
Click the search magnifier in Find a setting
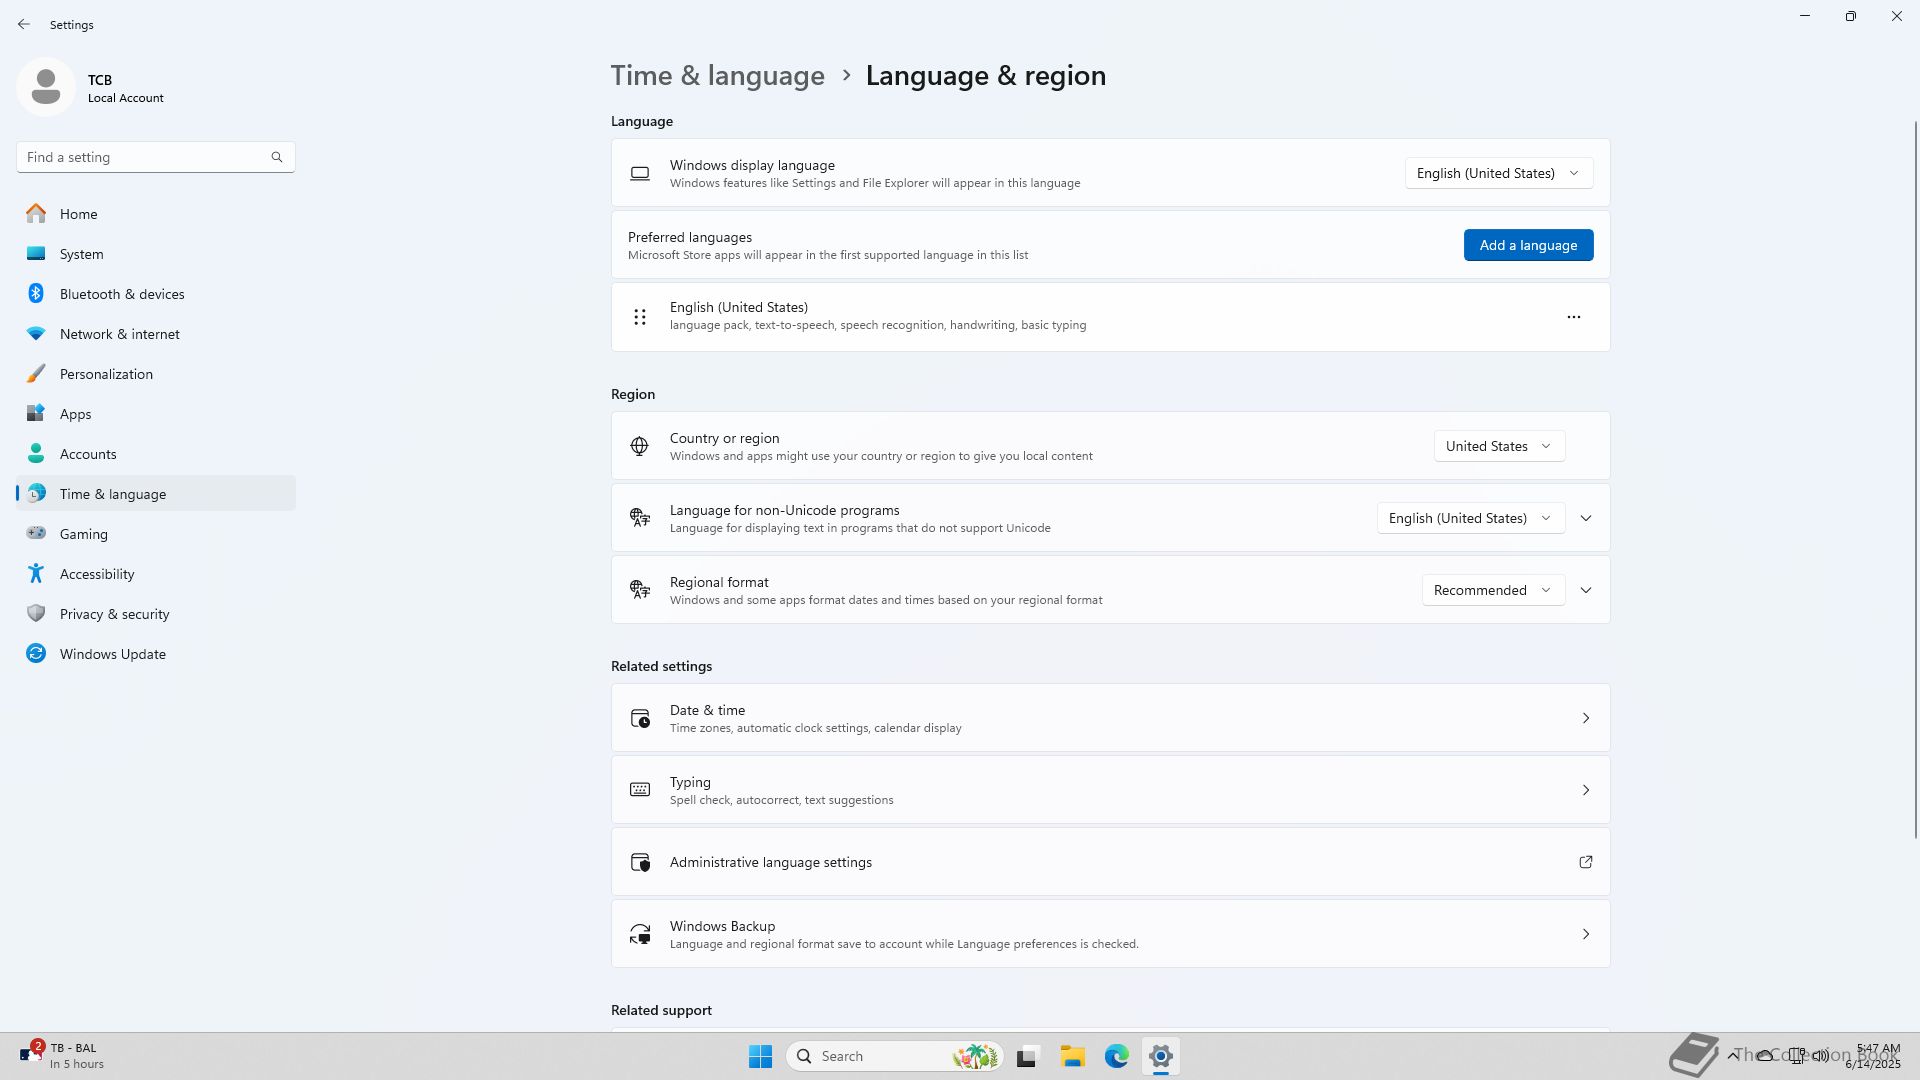tap(277, 157)
